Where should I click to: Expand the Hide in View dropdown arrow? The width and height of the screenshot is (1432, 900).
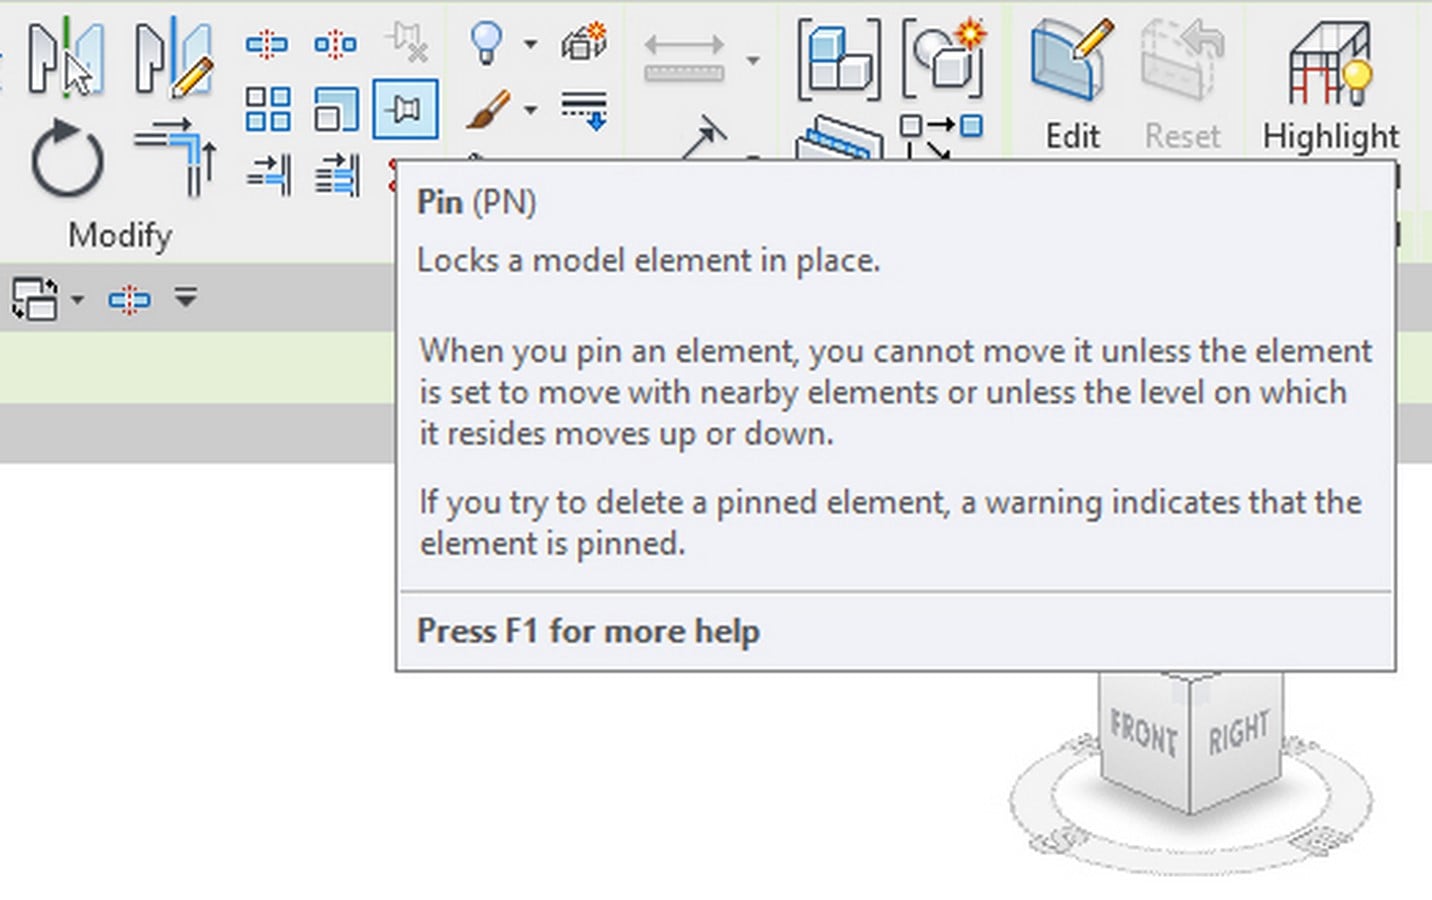[531, 44]
